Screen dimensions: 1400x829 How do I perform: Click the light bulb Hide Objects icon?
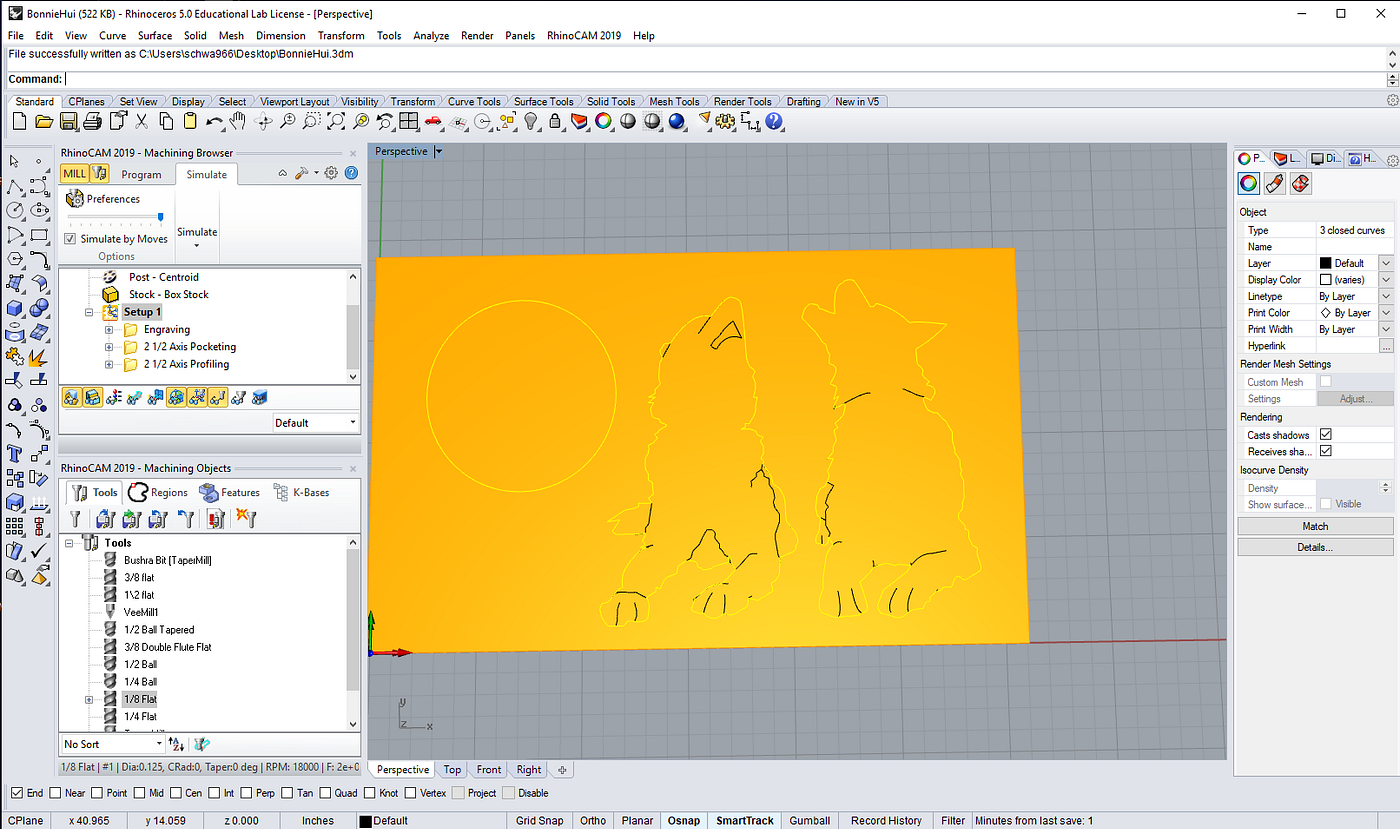530,121
